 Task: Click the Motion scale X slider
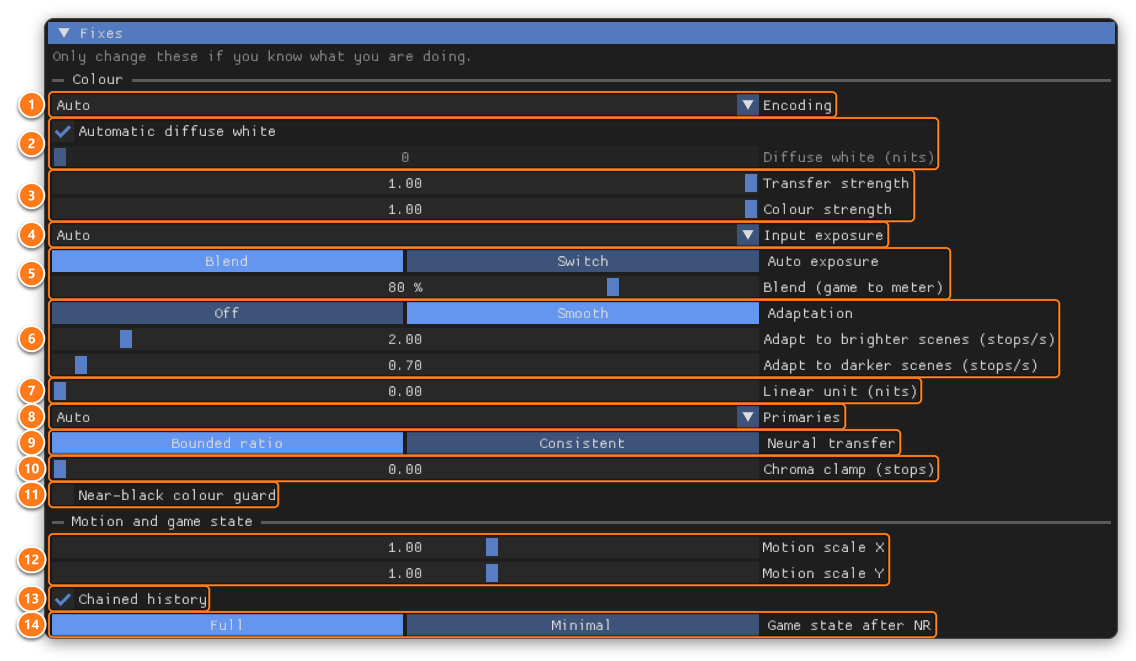pos(405,547)
